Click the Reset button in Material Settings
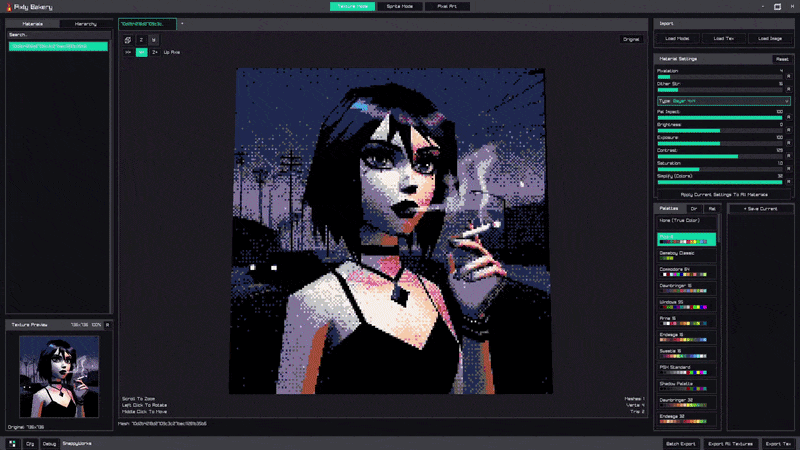Viewport: 800px width, 450px height. coord(782,59)
